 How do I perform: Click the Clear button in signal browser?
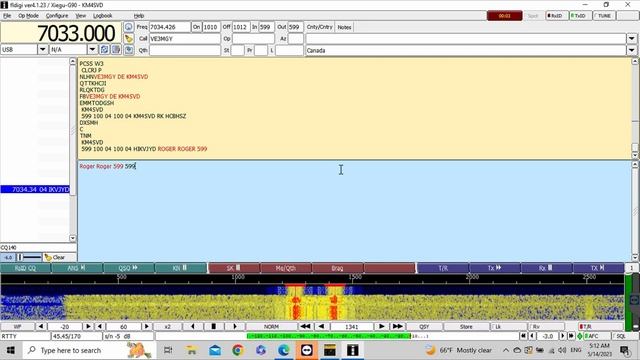tap(60, 257)
